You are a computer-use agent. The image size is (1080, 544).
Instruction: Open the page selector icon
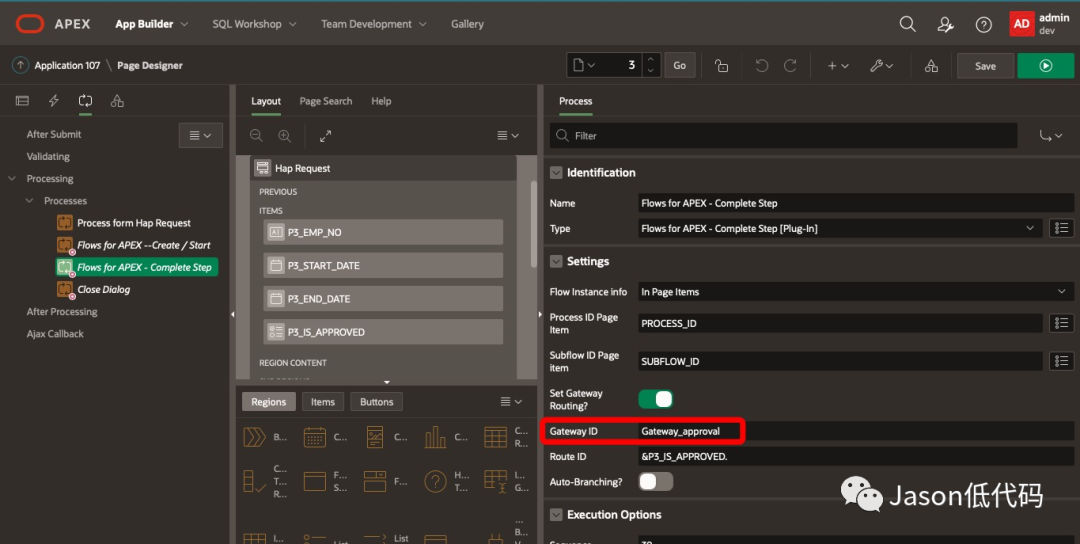[584, 65]
